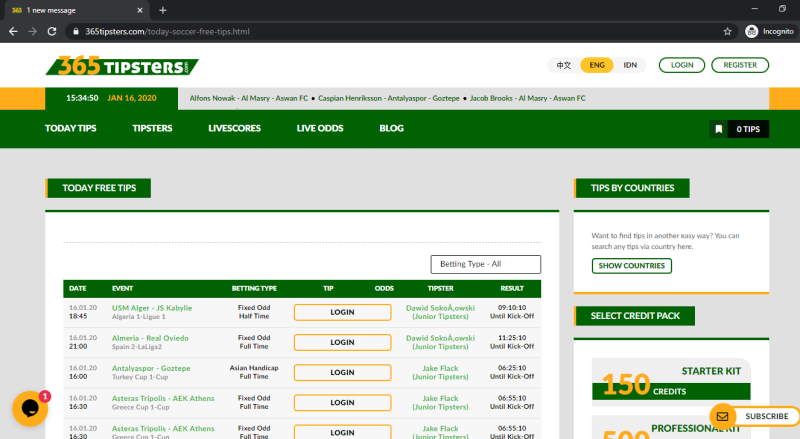Click LOGIN for USM Alger - JS Kabylie tip
800x439 pixels.
tap(342, 312)
